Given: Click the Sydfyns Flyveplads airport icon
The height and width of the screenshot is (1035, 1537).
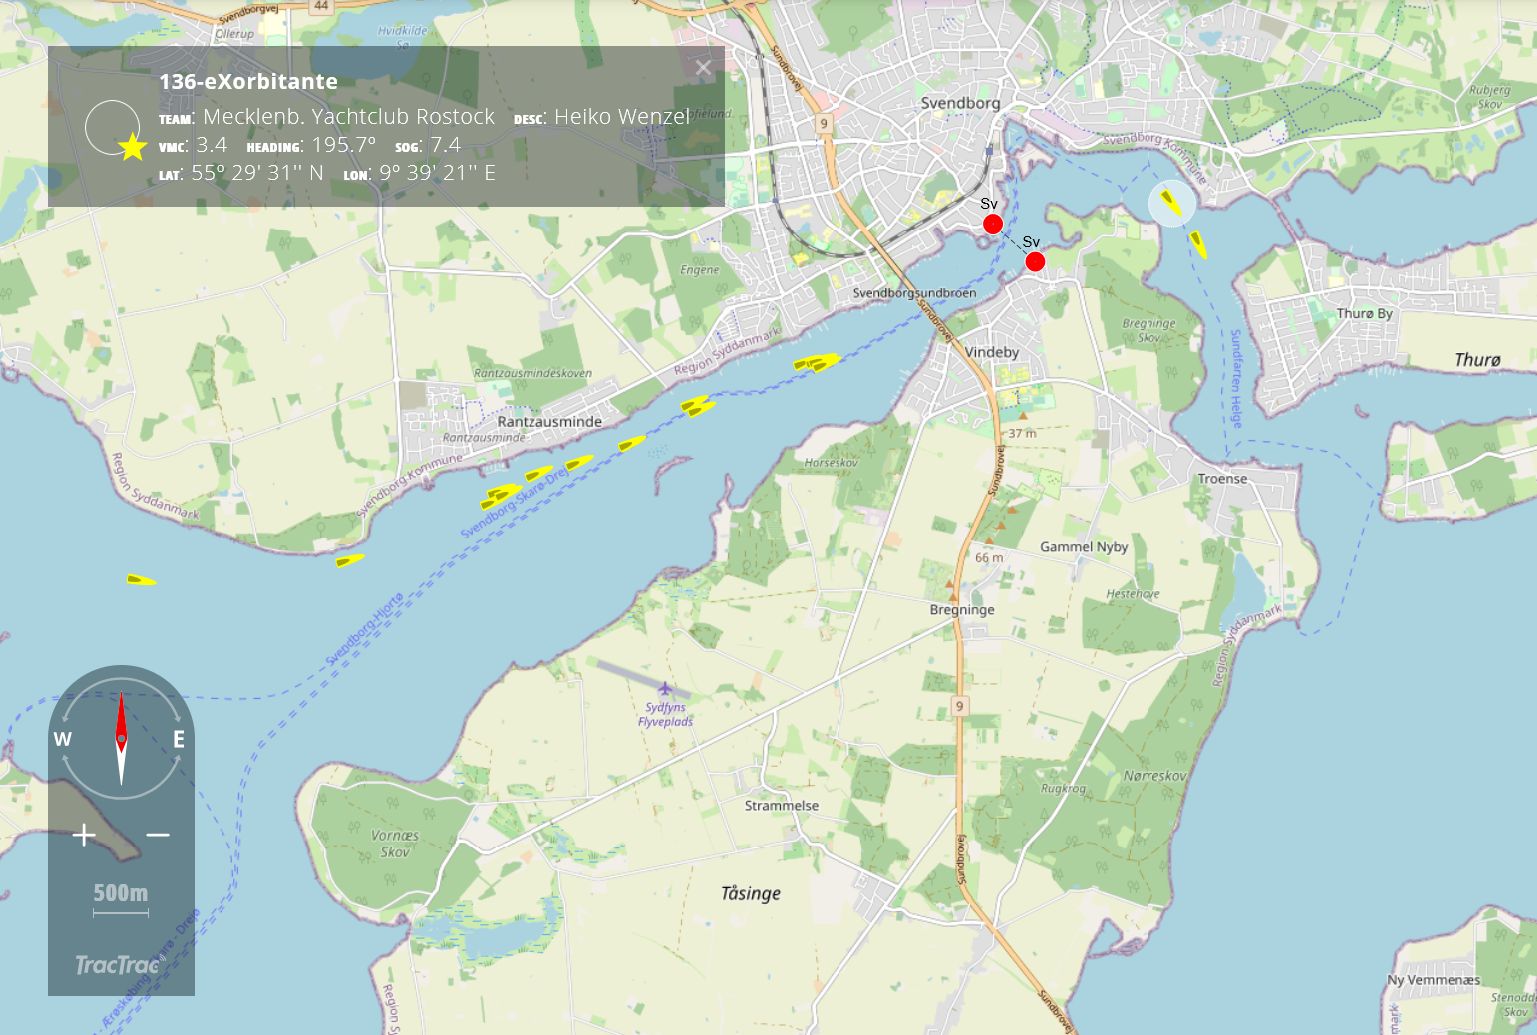Looking at the screenshot, I should [665, 688].
